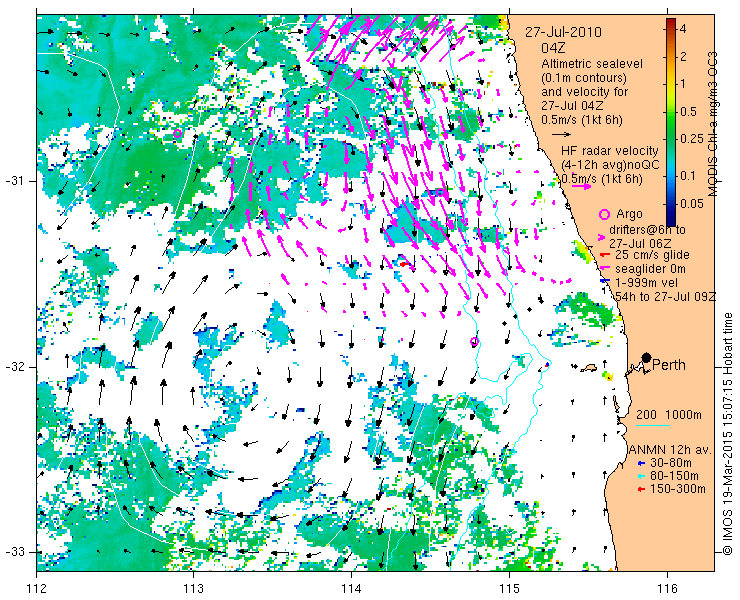Click the 116 longitude axis label
Viewport: 740px width, 600px height.
click(x=667, y=589)
